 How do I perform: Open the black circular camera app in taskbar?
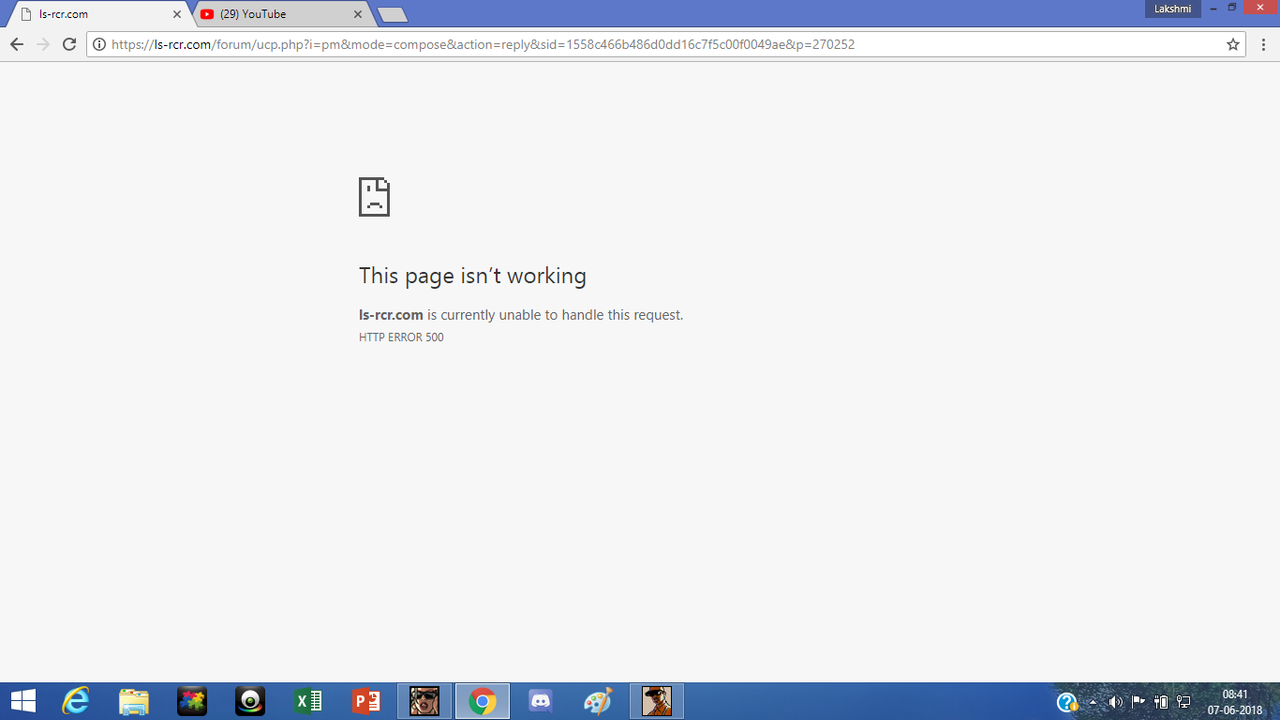[x=250, y=702]
